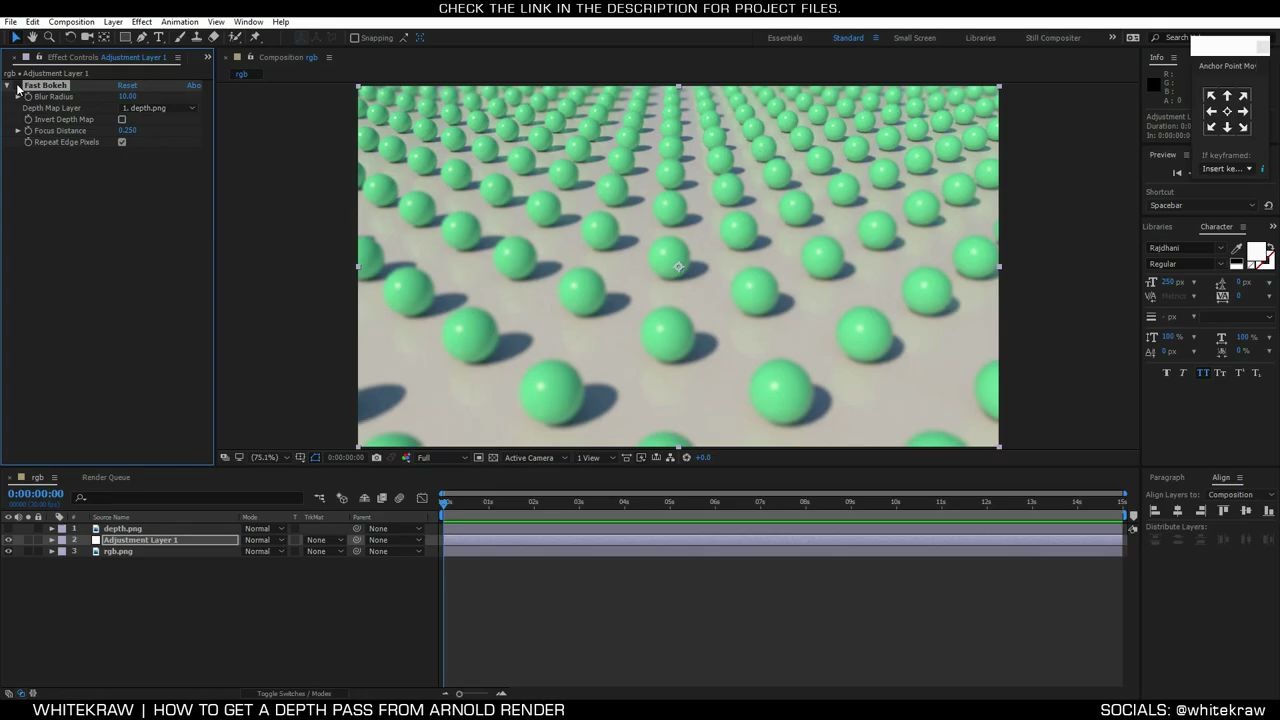Choose the Type tool
Screen dimensions: 1280x720
pos(158,37)
